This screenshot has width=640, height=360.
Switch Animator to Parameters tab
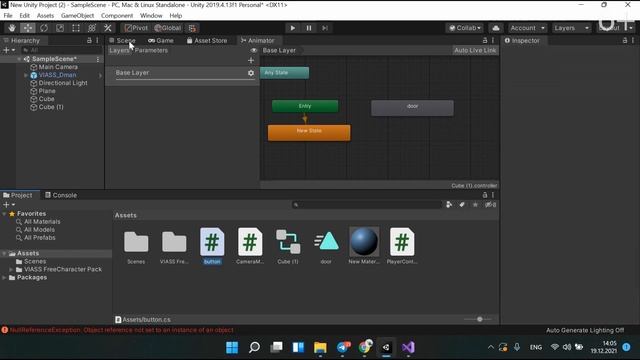coord(151,50)
